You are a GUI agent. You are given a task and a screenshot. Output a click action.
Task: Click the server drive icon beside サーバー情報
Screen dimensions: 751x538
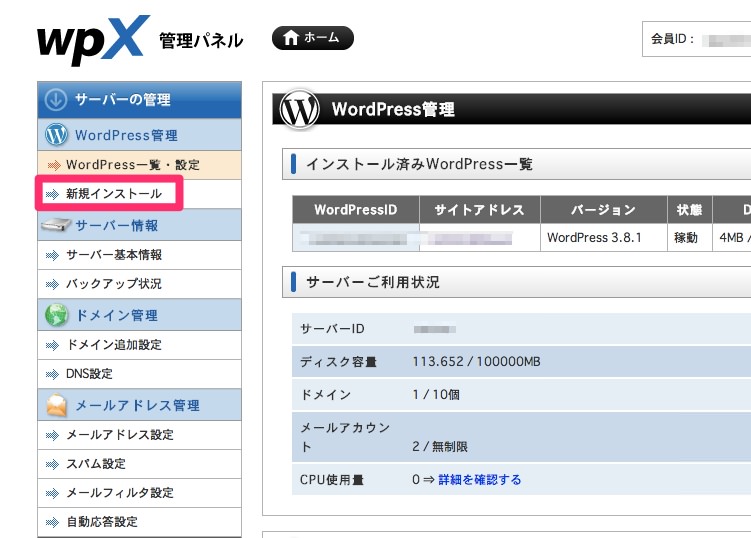click(56, 224)
